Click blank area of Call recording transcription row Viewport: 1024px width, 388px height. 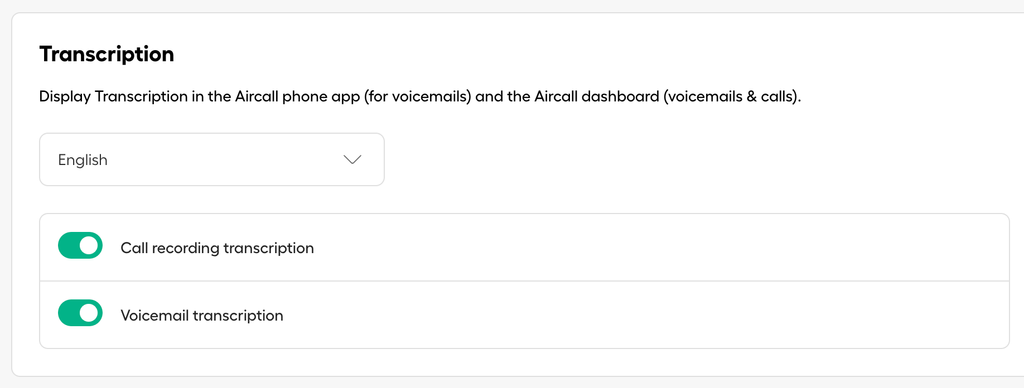point(653,248)
